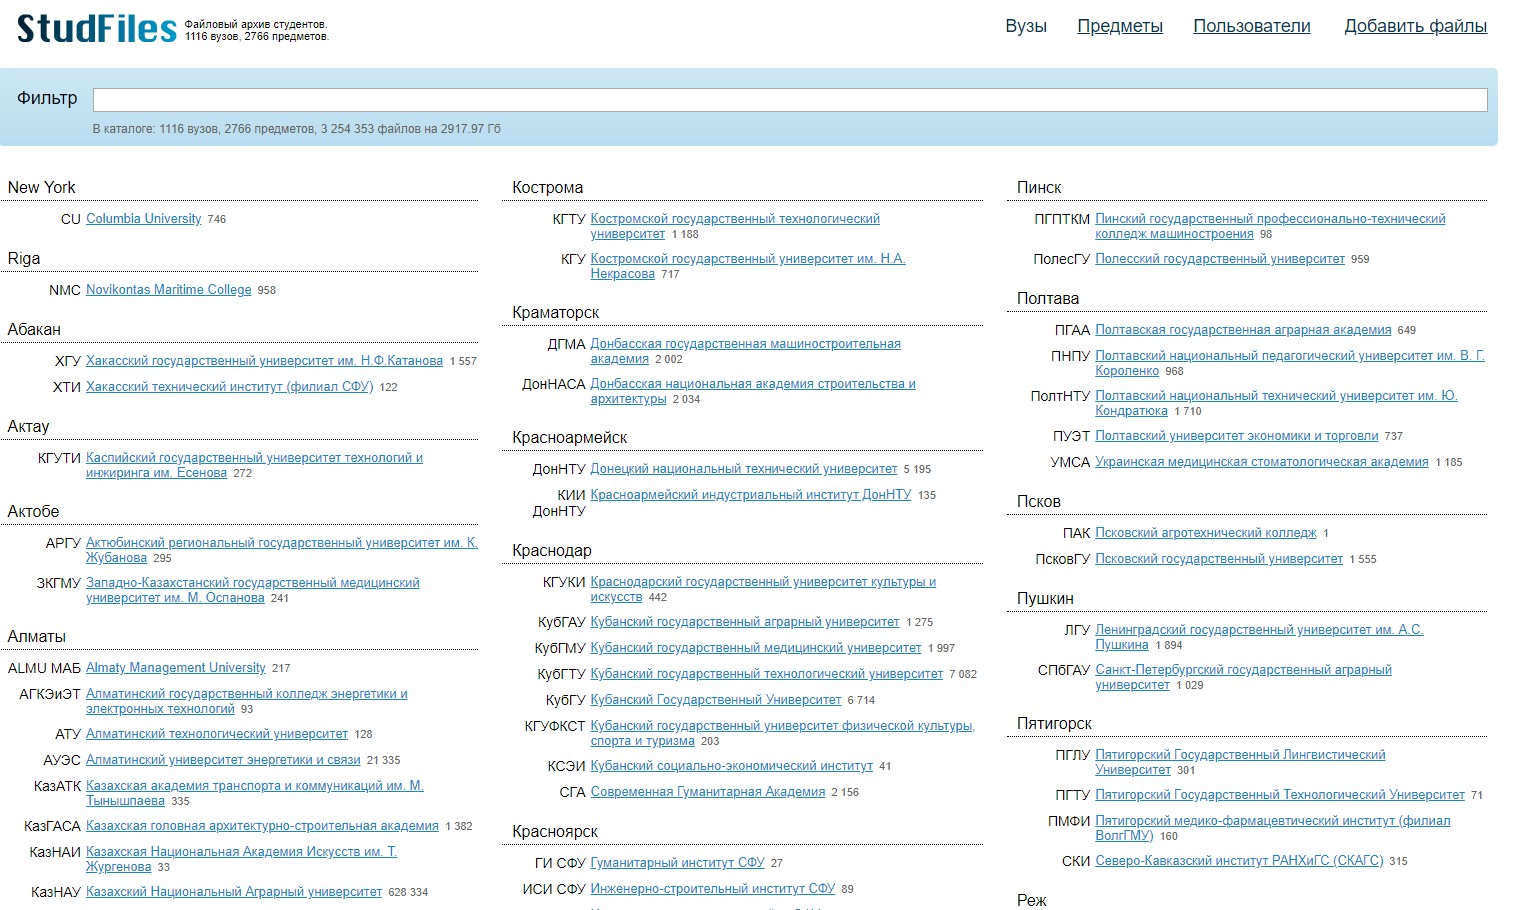The image size is (1514, 910).
Task: Open Кубанский университет физической культуры link
Action: [x=783, y=733]
